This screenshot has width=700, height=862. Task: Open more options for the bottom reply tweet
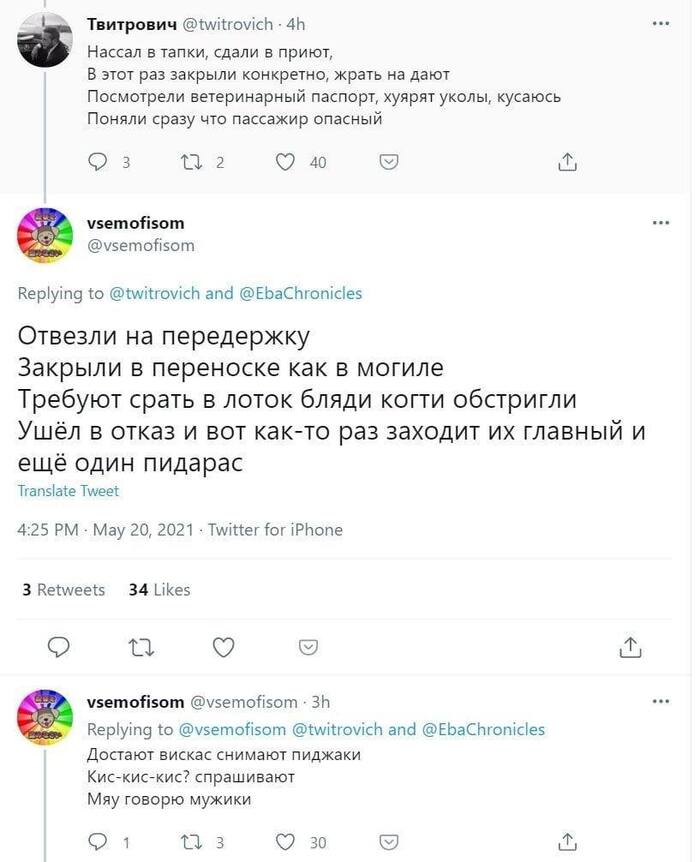point(660,702)
